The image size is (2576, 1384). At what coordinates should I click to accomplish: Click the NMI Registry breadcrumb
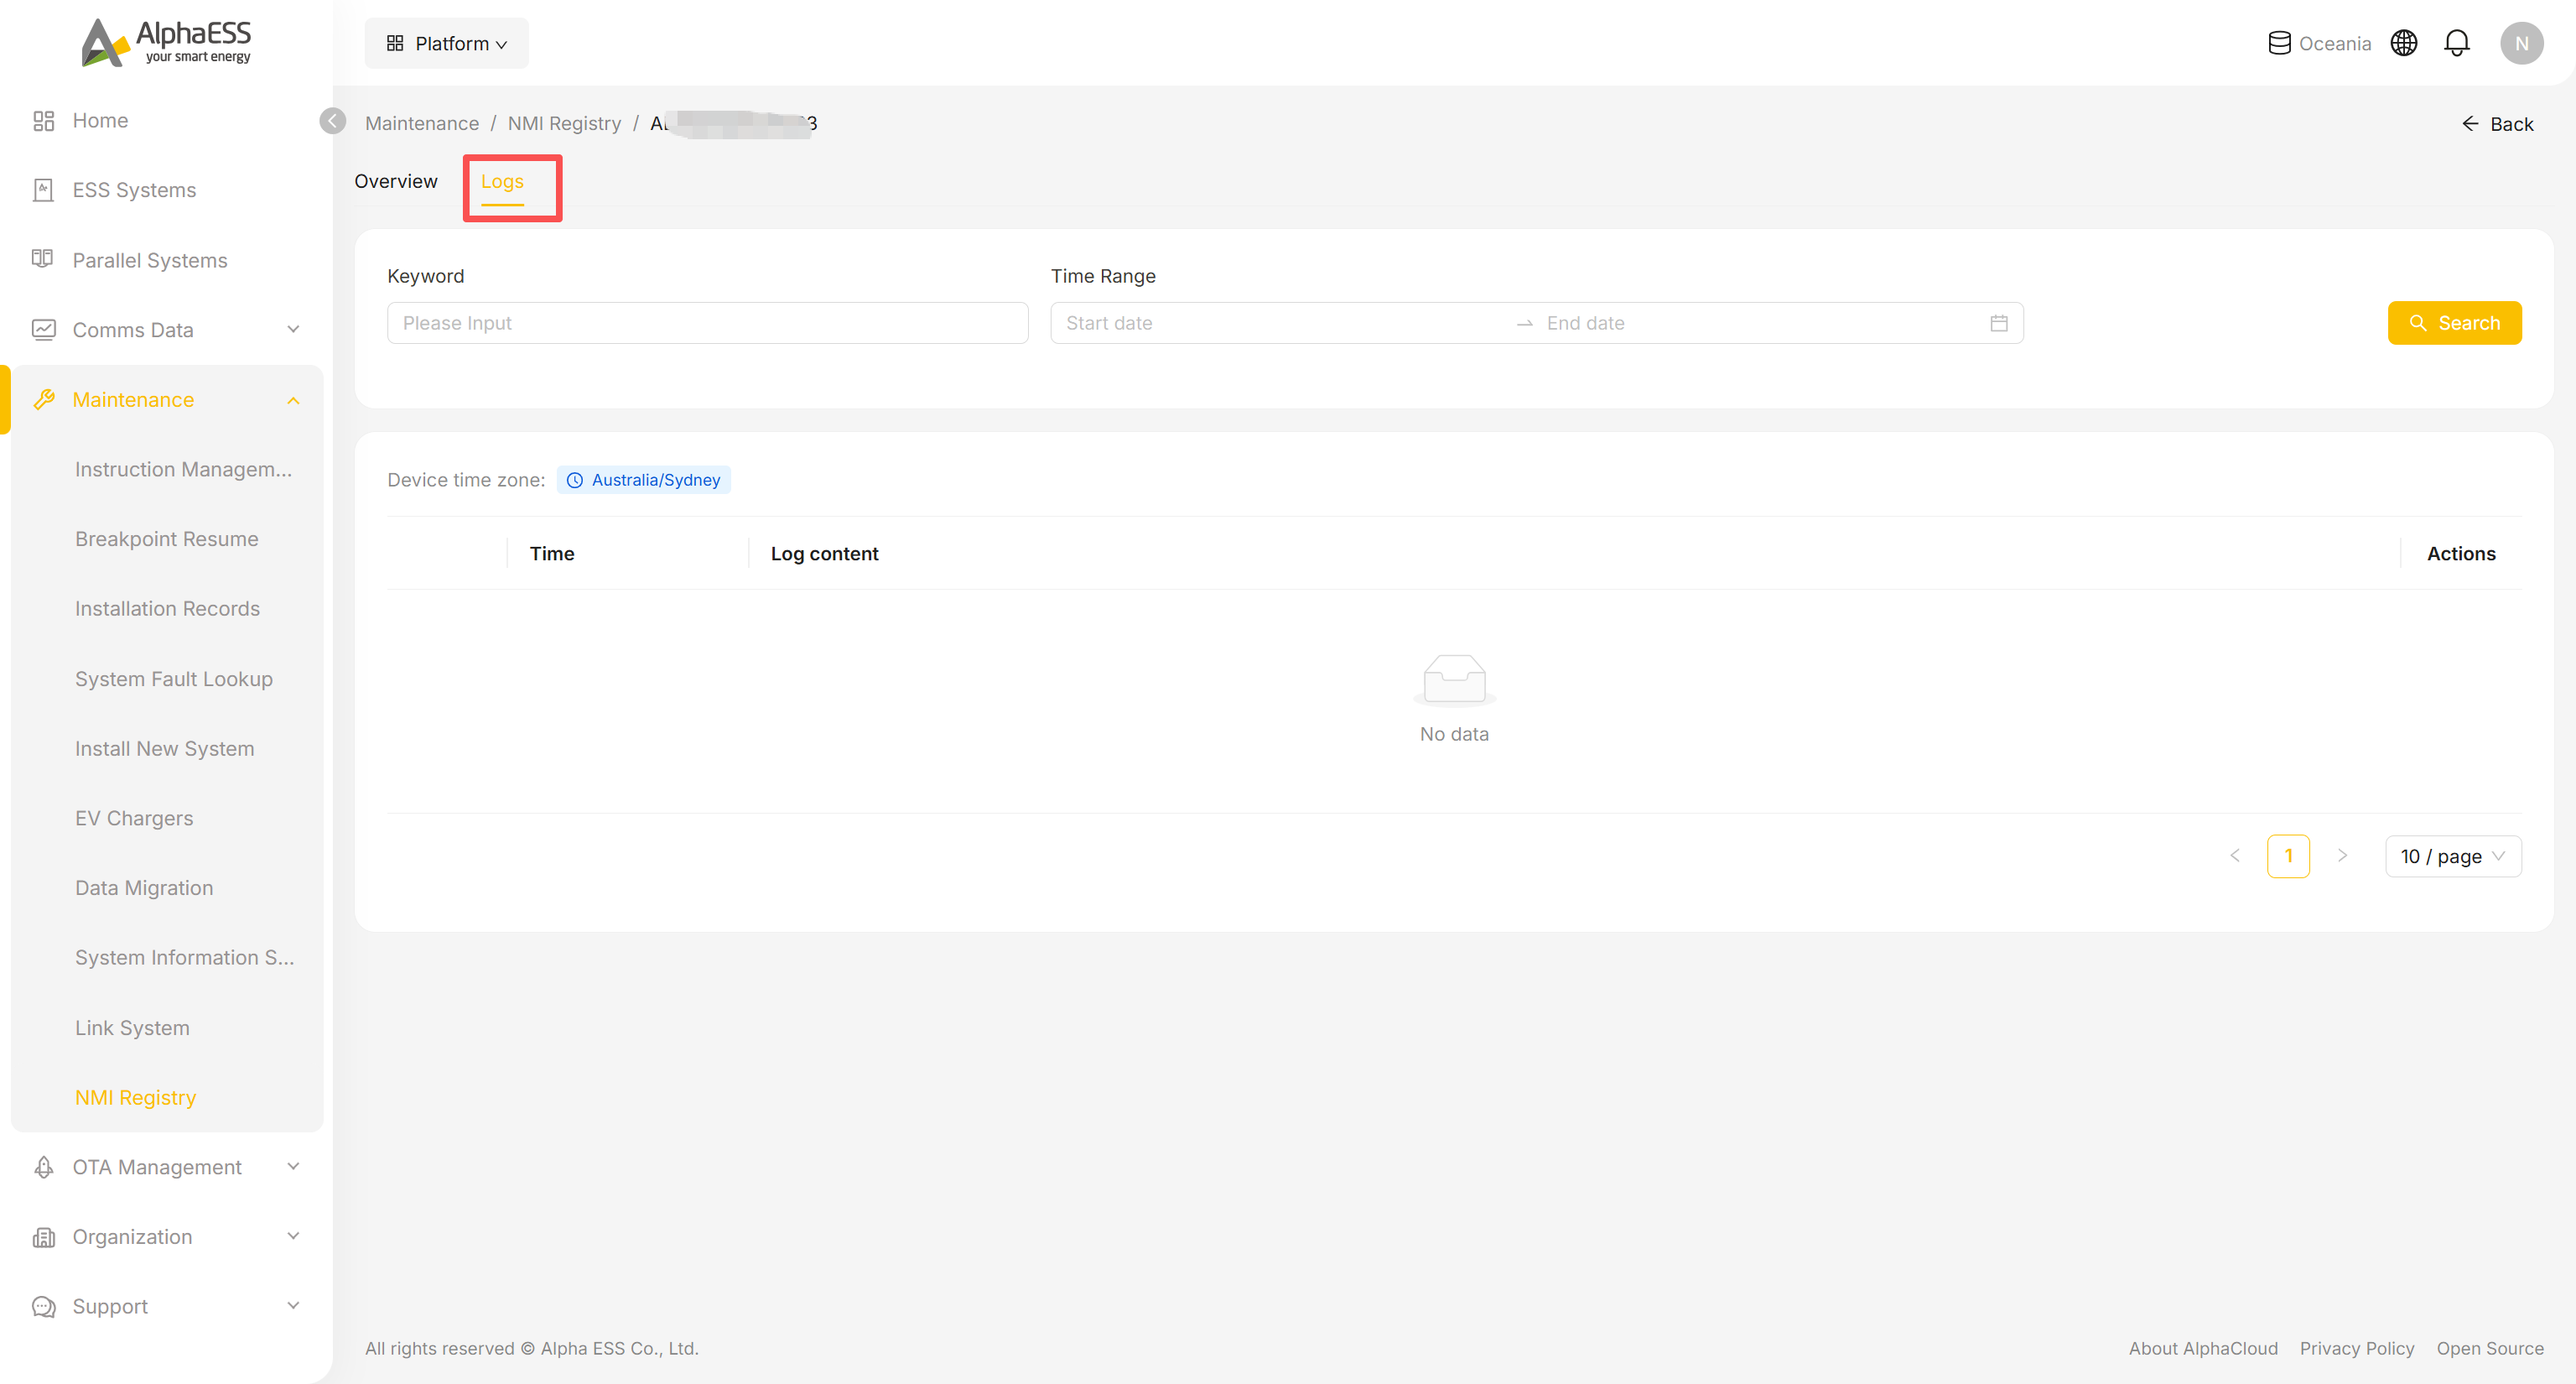(564, 123)
